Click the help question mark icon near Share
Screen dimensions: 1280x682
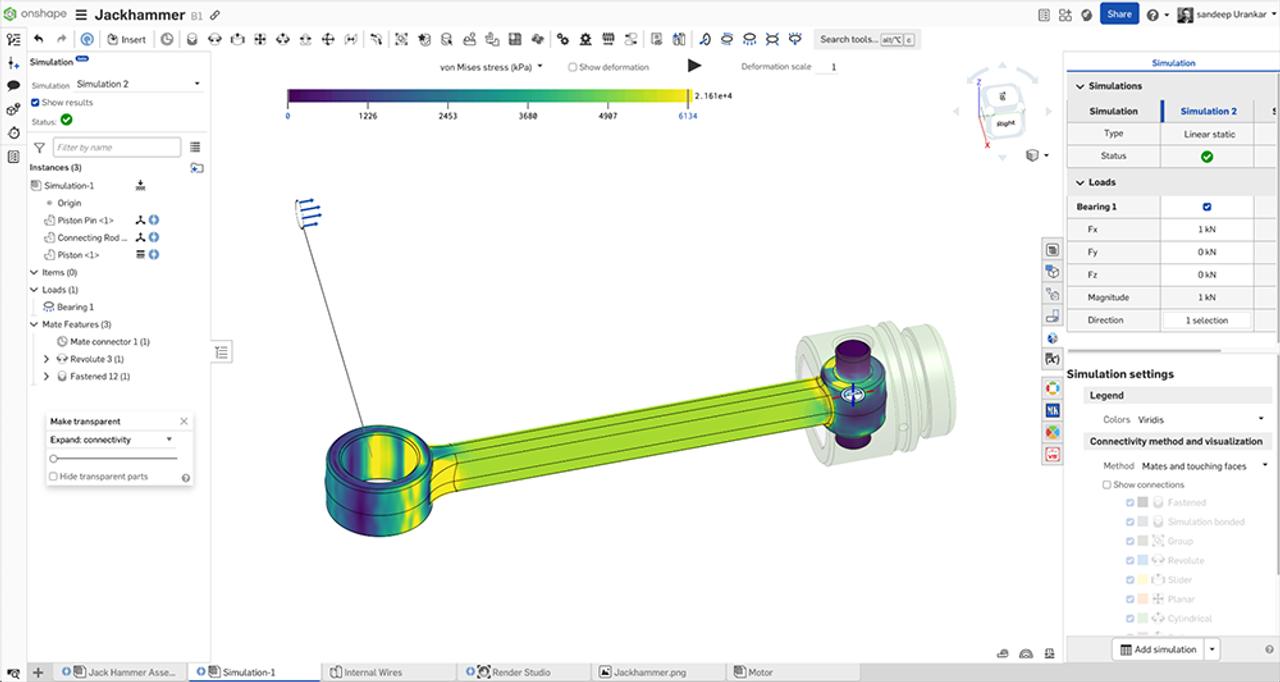(x=1153, y=14)
